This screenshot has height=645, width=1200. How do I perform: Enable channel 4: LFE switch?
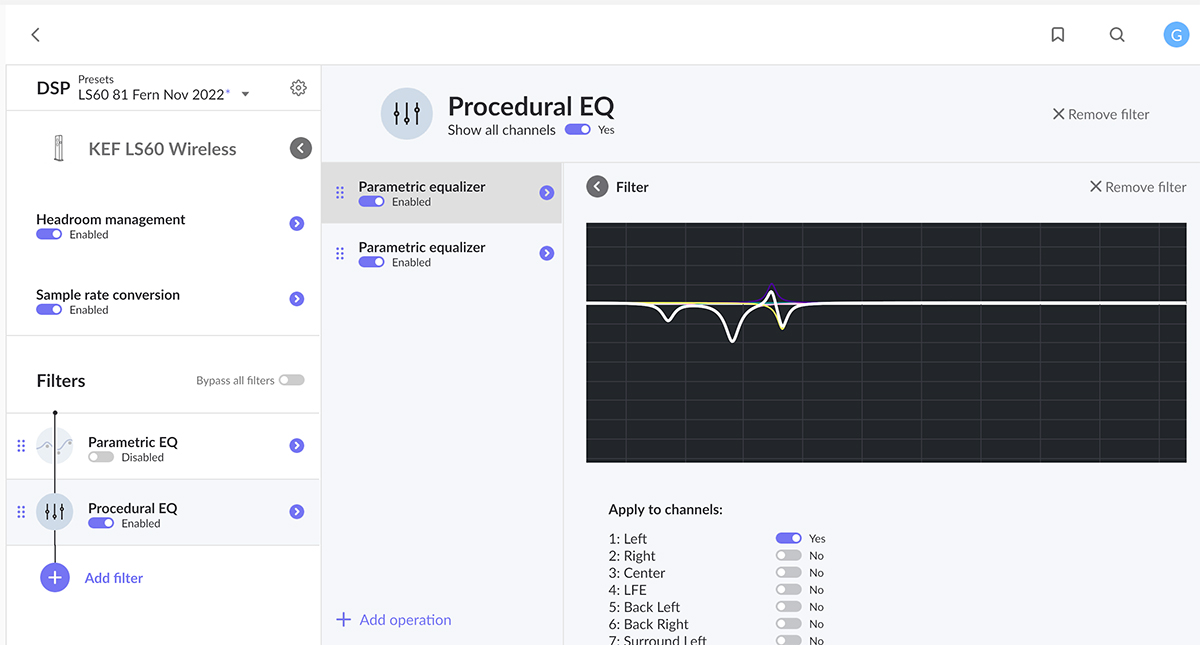[789, 590]
